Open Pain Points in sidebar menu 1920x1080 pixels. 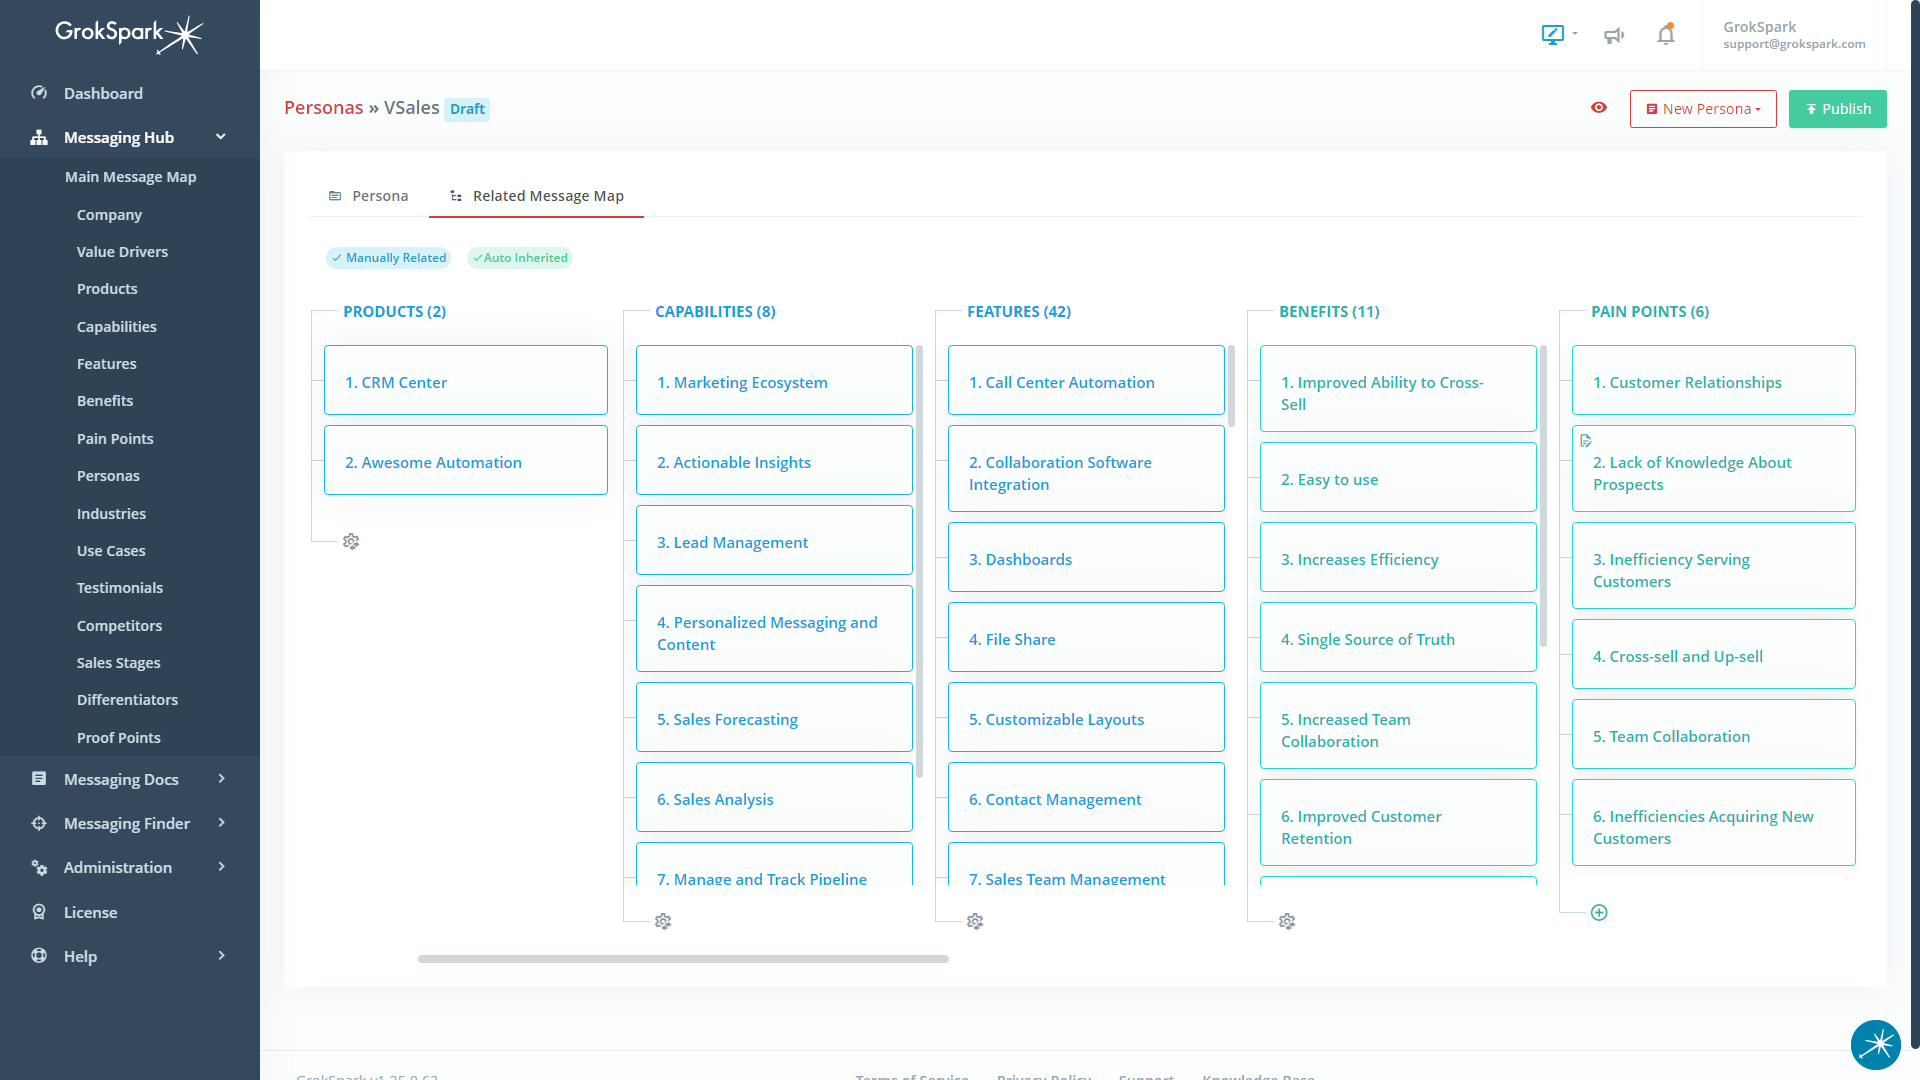pyautogui.click(x=115, y=438)
